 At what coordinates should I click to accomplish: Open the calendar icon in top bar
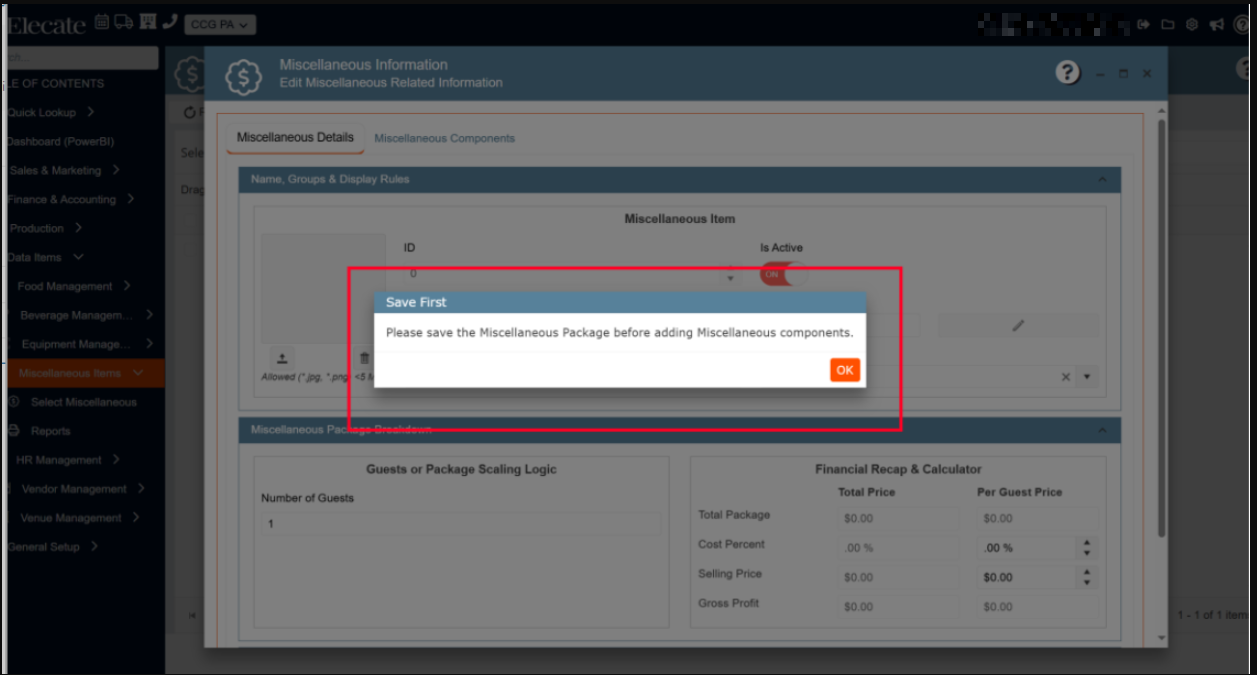[102, 23]
